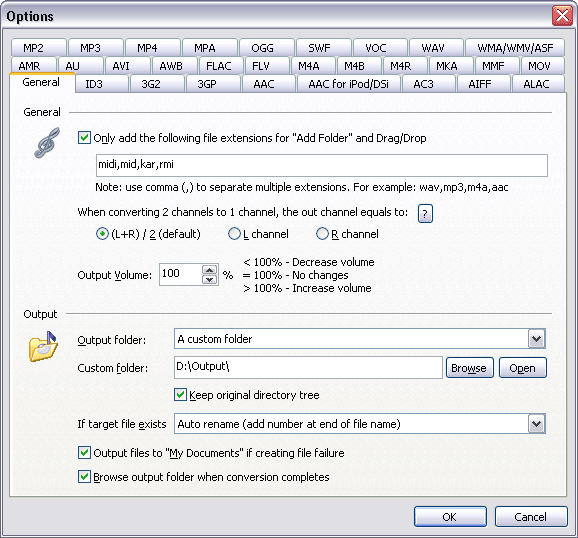Close the Options dialog window
Viewport: 578px width, 538px height.
[562, 16]
